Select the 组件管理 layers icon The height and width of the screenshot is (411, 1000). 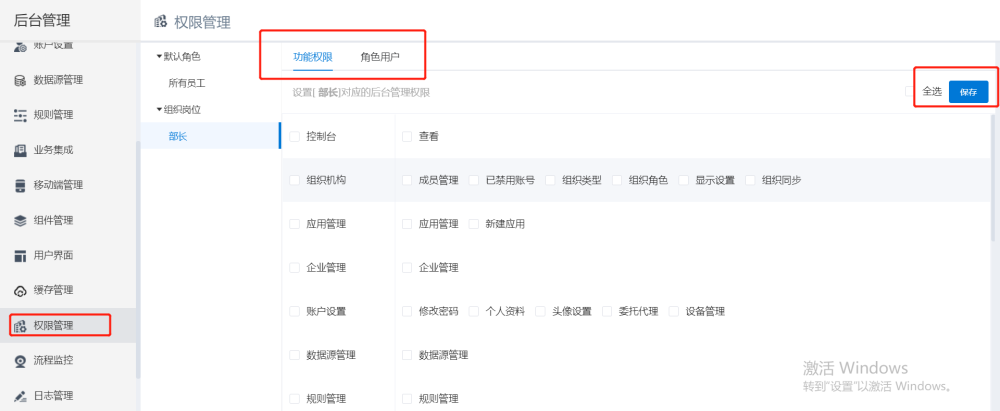click(x=20, y=220)
